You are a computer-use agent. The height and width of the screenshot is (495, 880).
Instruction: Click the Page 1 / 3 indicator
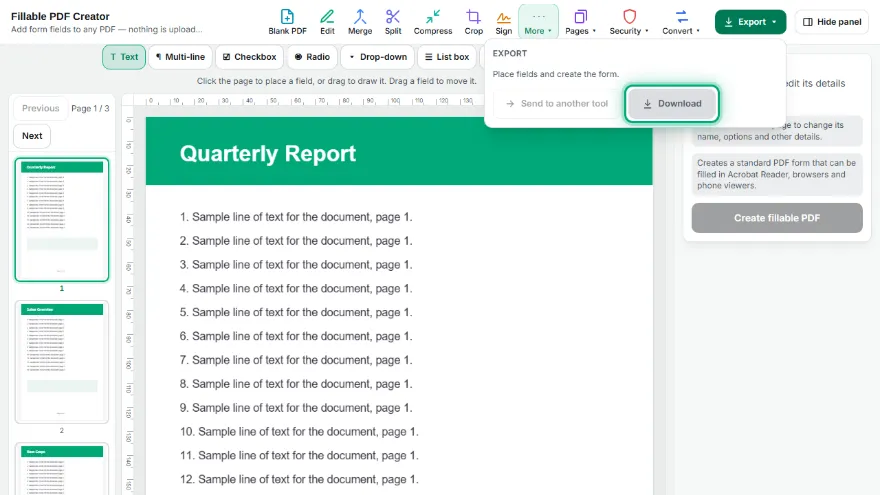coord(90,108)
